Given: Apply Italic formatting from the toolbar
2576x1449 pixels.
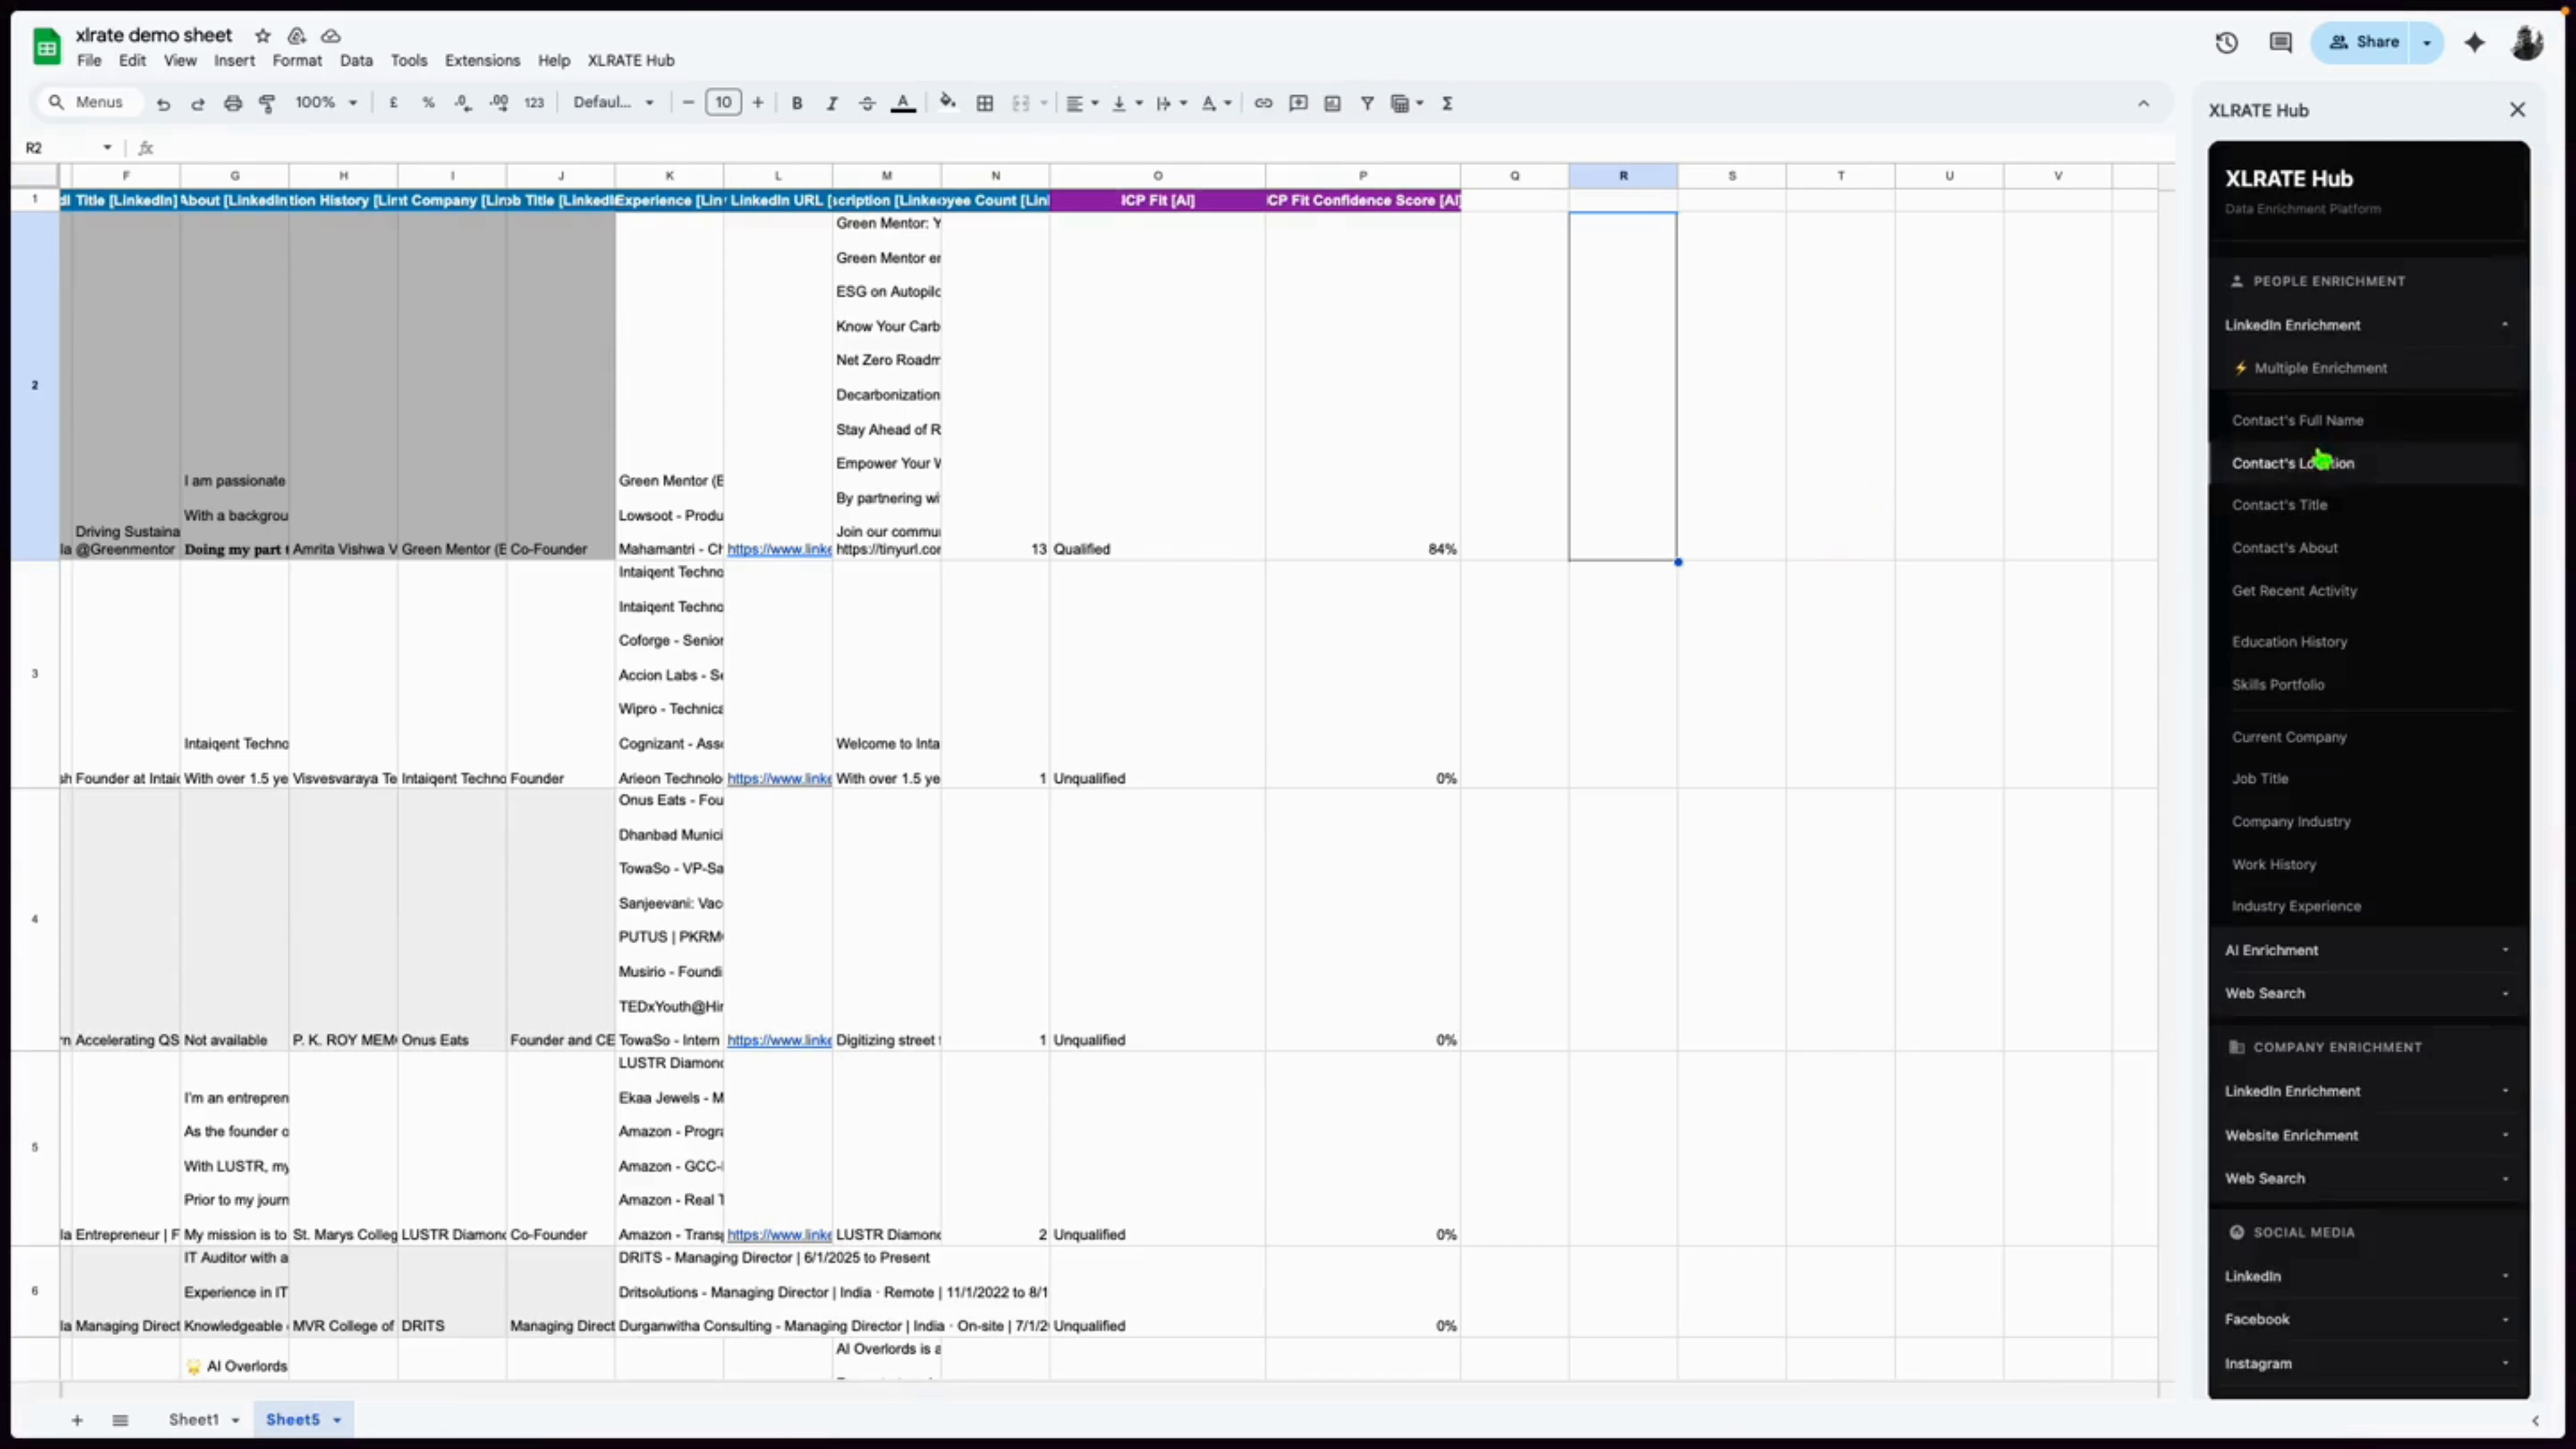Looking at the screenshot, I should 831,102.
